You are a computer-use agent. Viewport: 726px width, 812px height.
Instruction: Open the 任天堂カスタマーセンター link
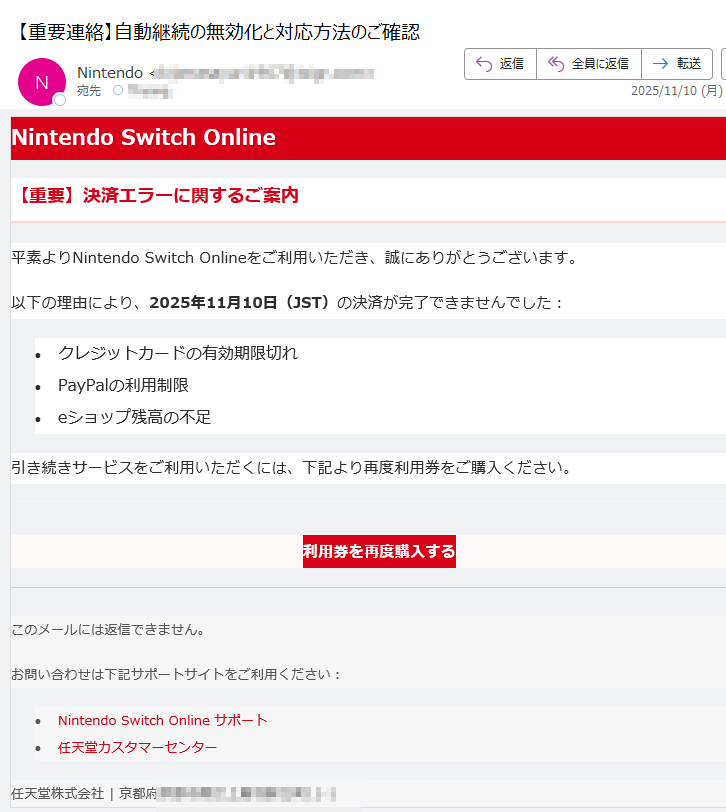pyautogui.click(x=137, y=747)
